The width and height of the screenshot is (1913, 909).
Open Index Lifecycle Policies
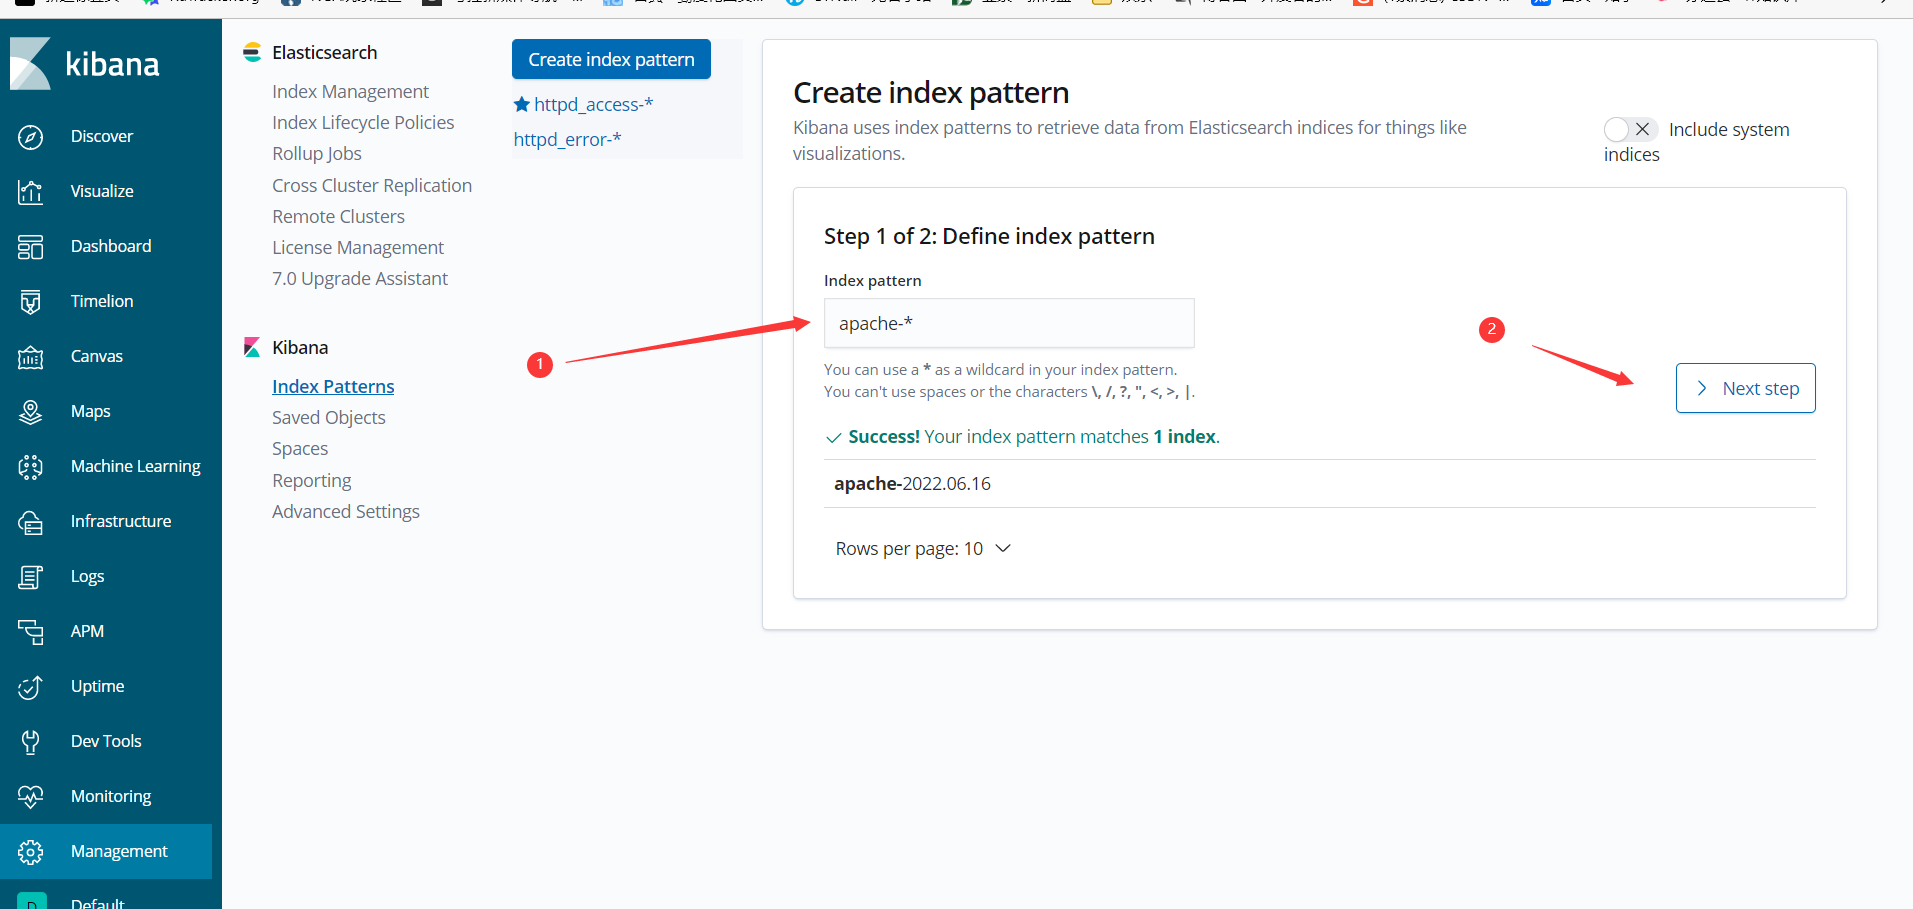pyautogui.click(x=363, y=122)
